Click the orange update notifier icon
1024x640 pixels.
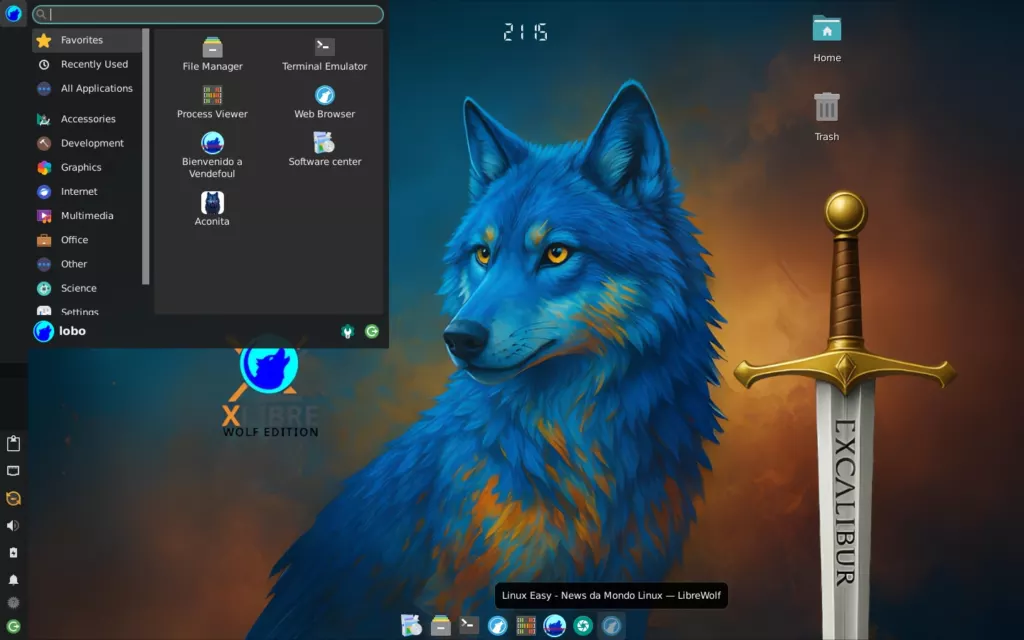click(x=13, y=498)
